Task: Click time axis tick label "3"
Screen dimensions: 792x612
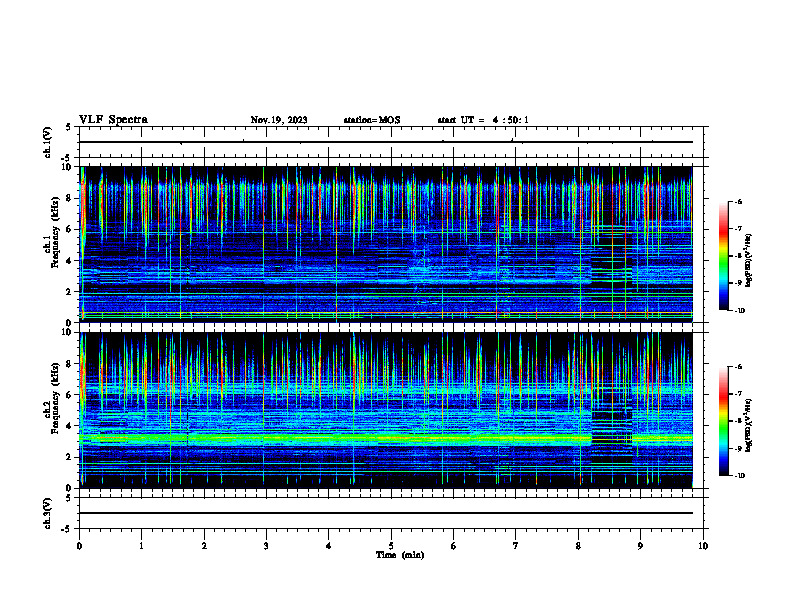Action: point(266,546)
